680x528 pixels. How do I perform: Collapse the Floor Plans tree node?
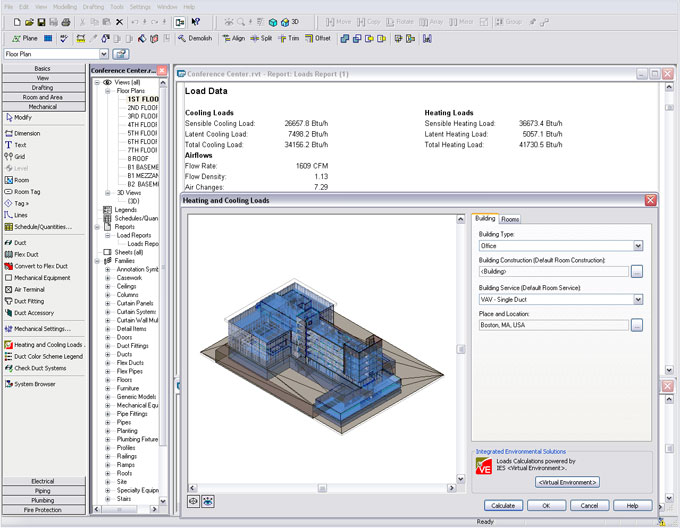point(108,91)
